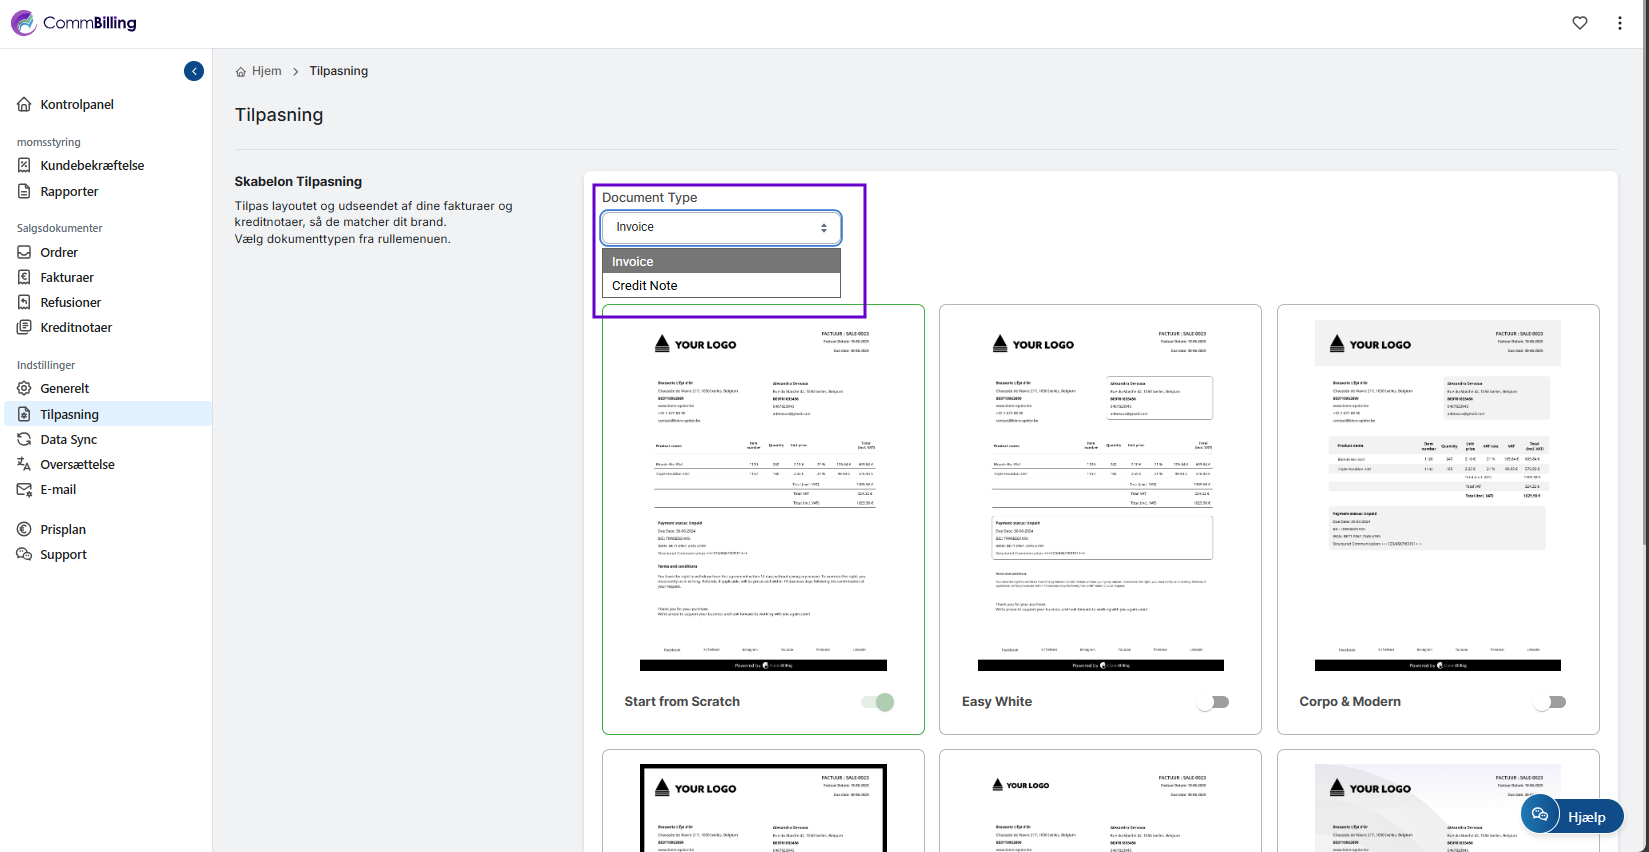Image resolution: width=1649 pixels, height=852 pixels.
Task: Select the Corpo & Modern template preview
Action: (1437, 496)
